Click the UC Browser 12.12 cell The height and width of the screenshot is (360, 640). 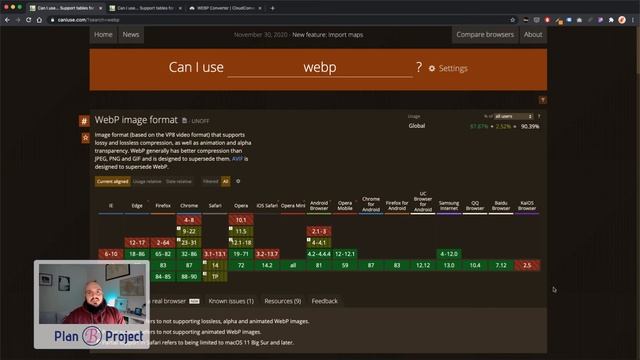point(423,265)
